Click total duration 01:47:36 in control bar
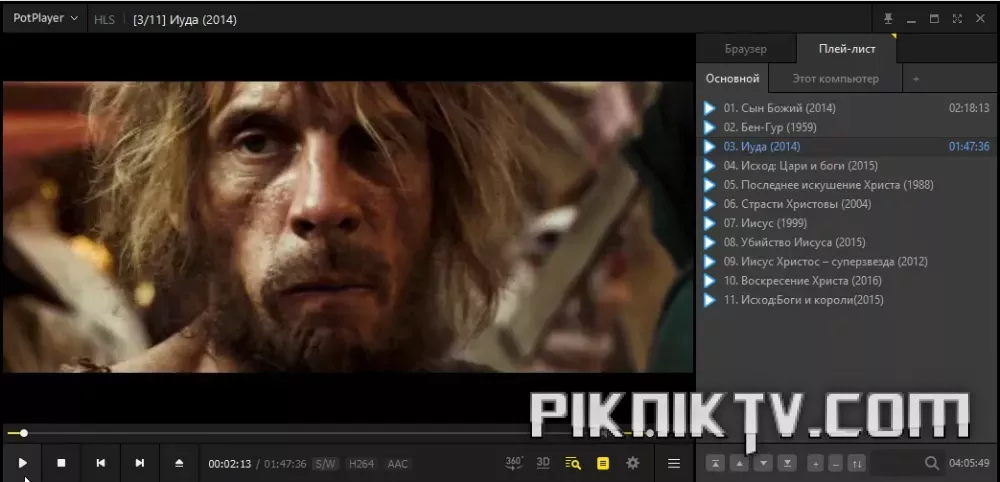Screen dimensions: 1000x482 [286, 464]
